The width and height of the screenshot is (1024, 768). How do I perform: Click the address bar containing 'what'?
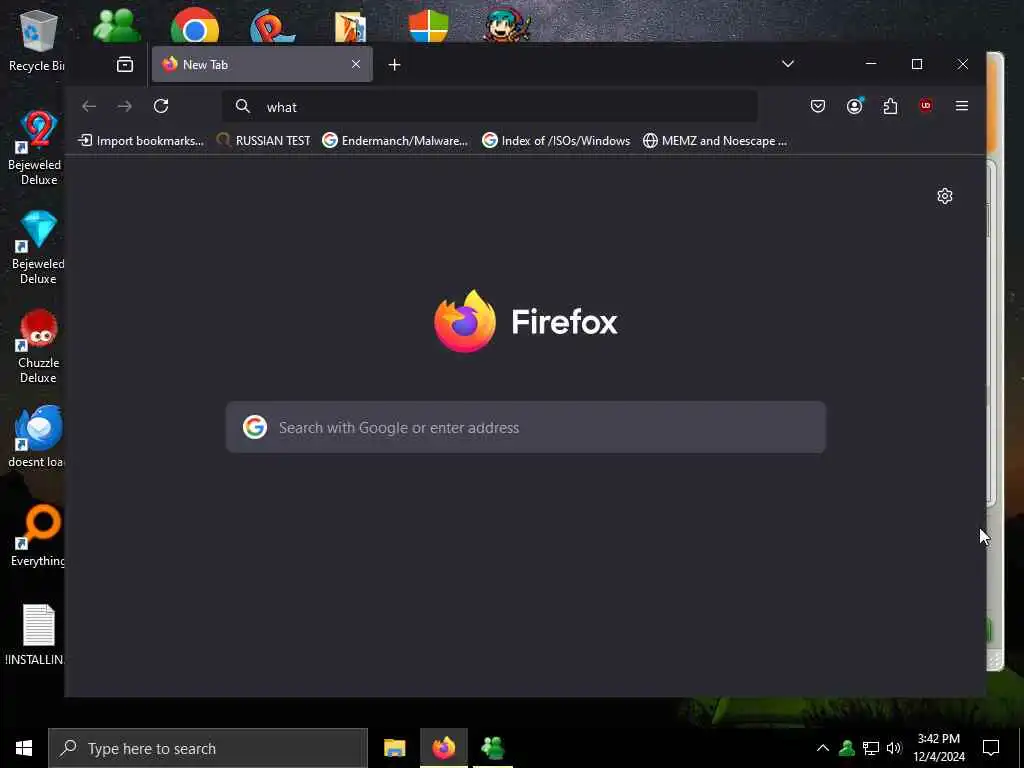(x=490, y=106)
